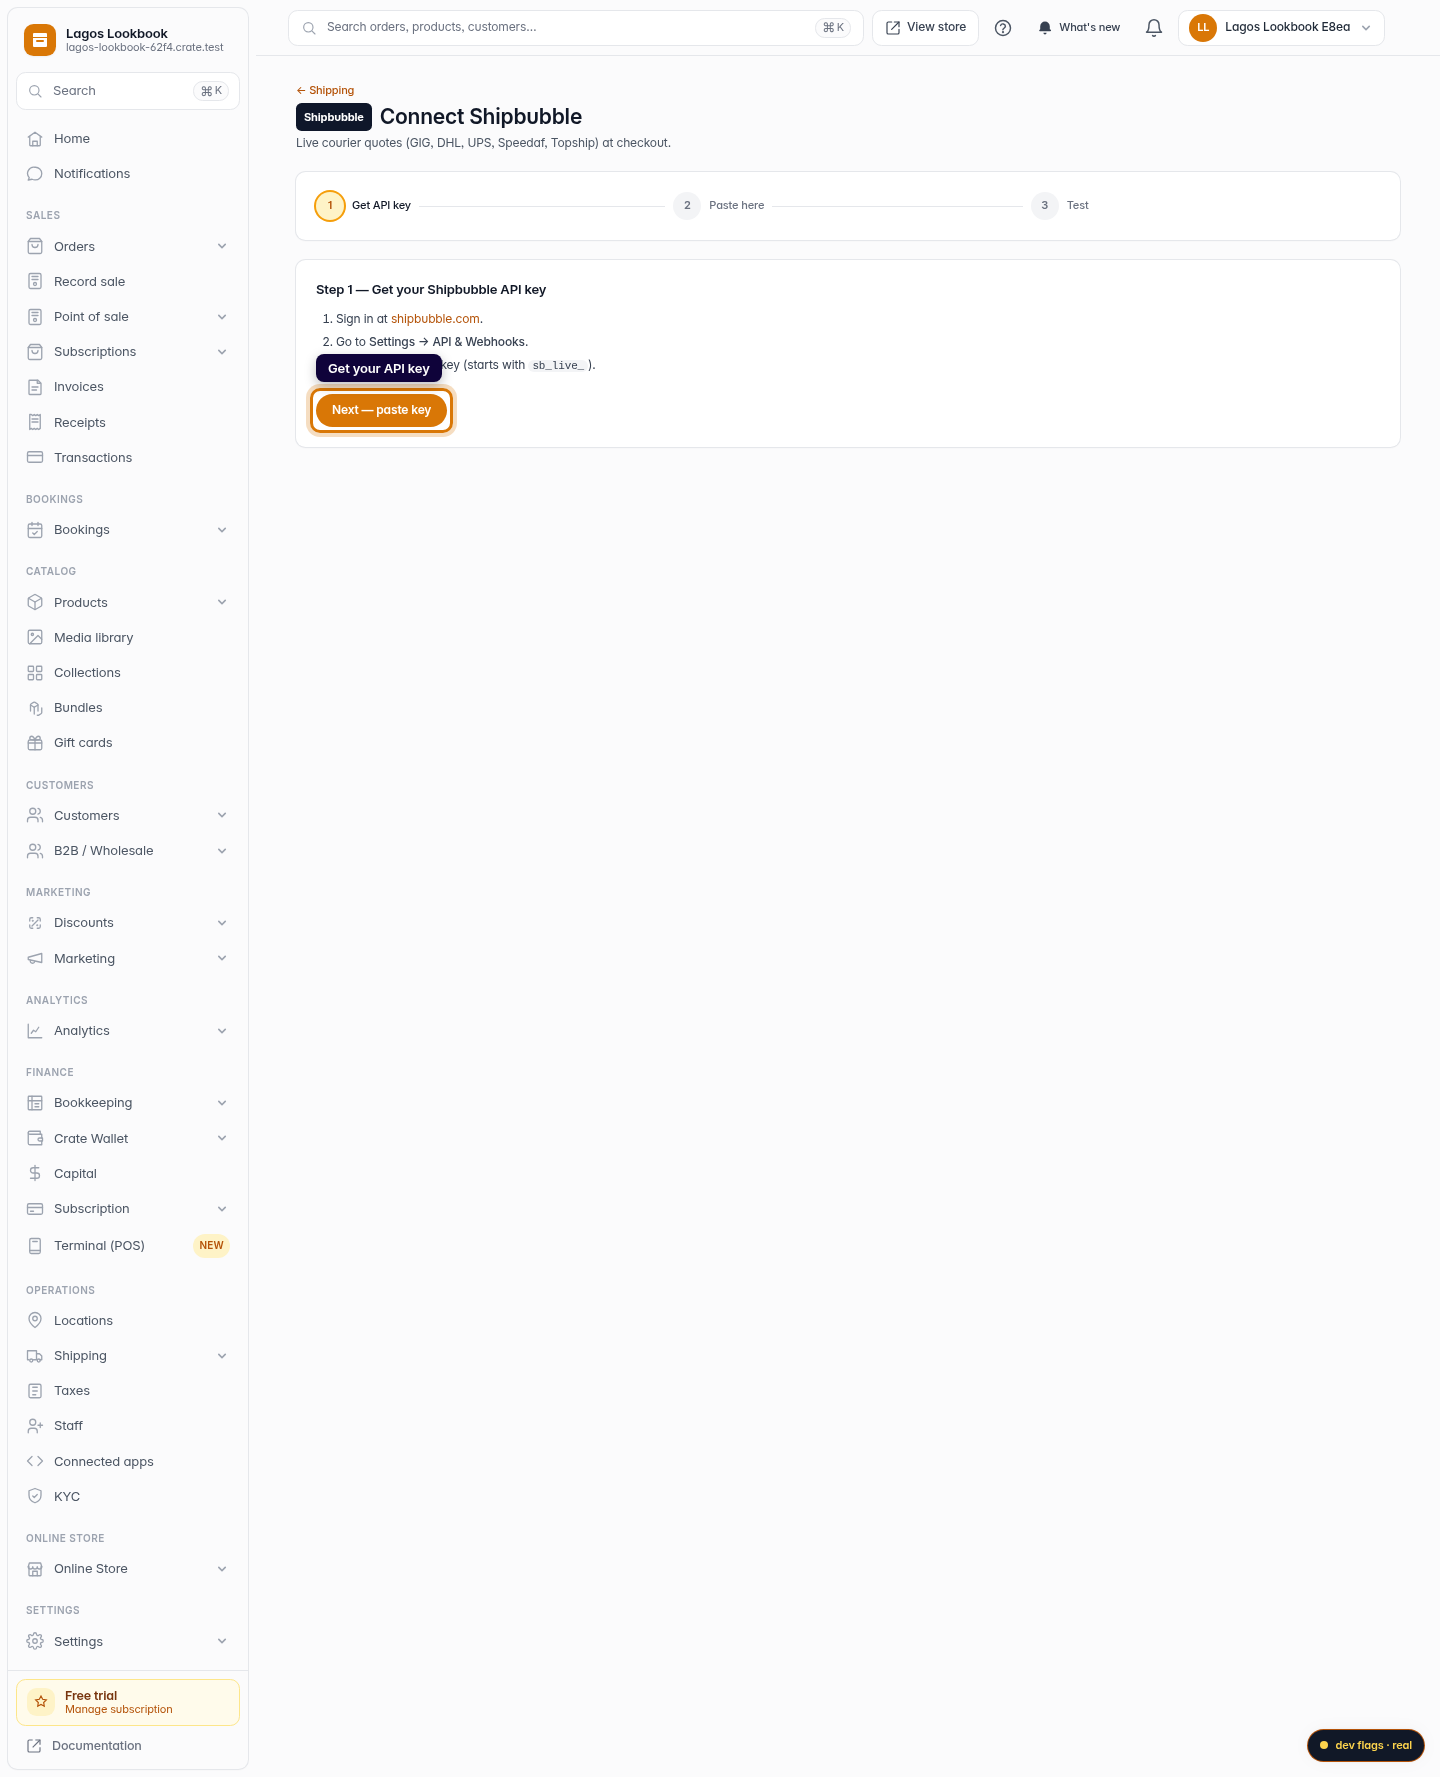This screenshot has height=1777, width=1440.
Task: Expand the Orders submenu chevron
Action: [x=222, y=247]
